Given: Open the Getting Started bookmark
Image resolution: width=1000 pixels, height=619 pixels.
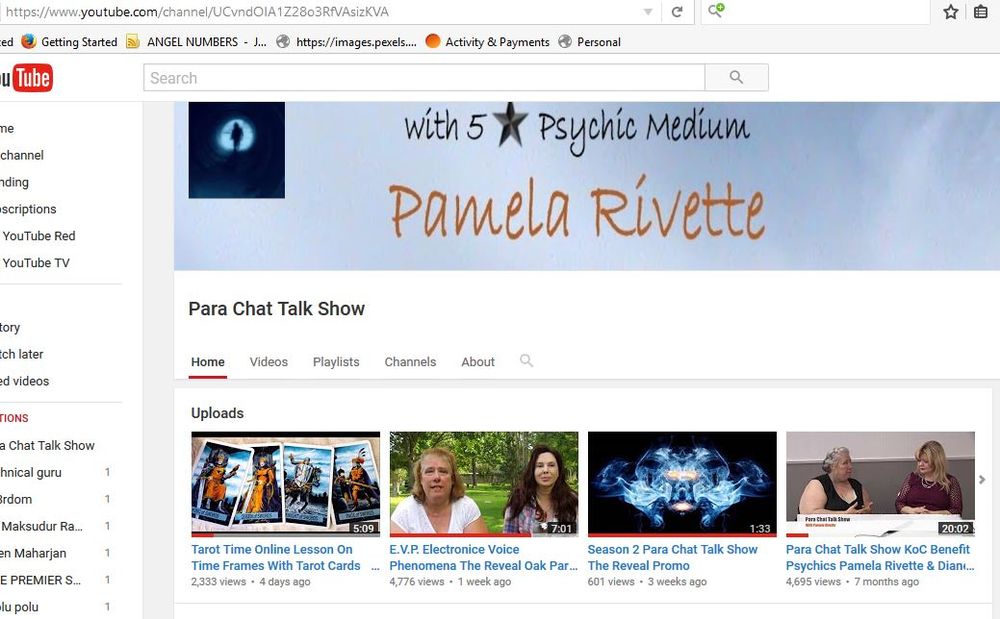Looking at the screenshot, I should coord(69,42).
